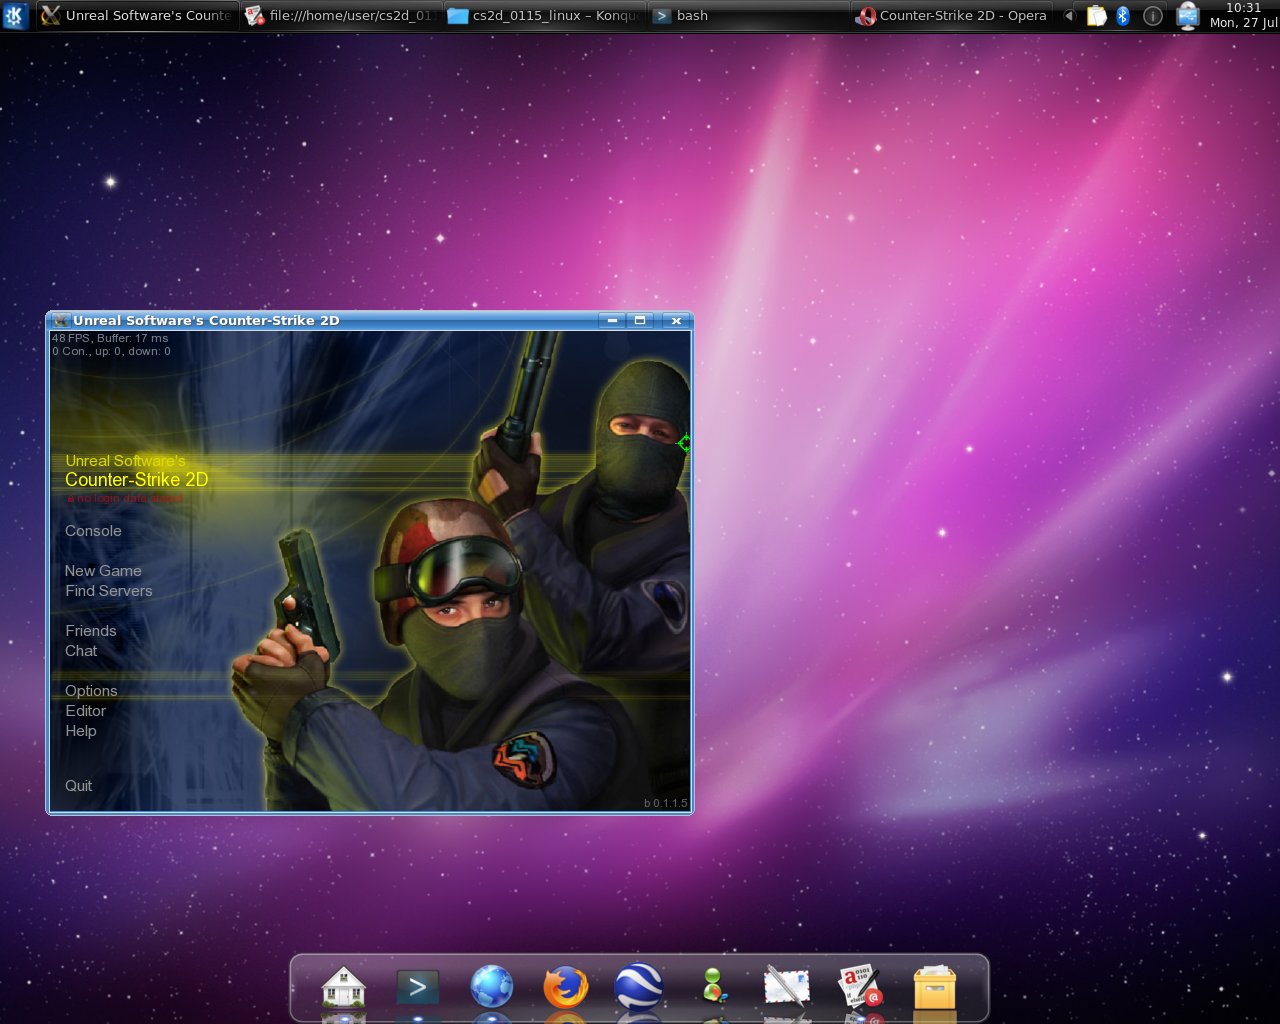Open the instant messenger dock icon
Viewport: 1280px width, 1024px height.
pyautogui.click(x=713, y=988)
